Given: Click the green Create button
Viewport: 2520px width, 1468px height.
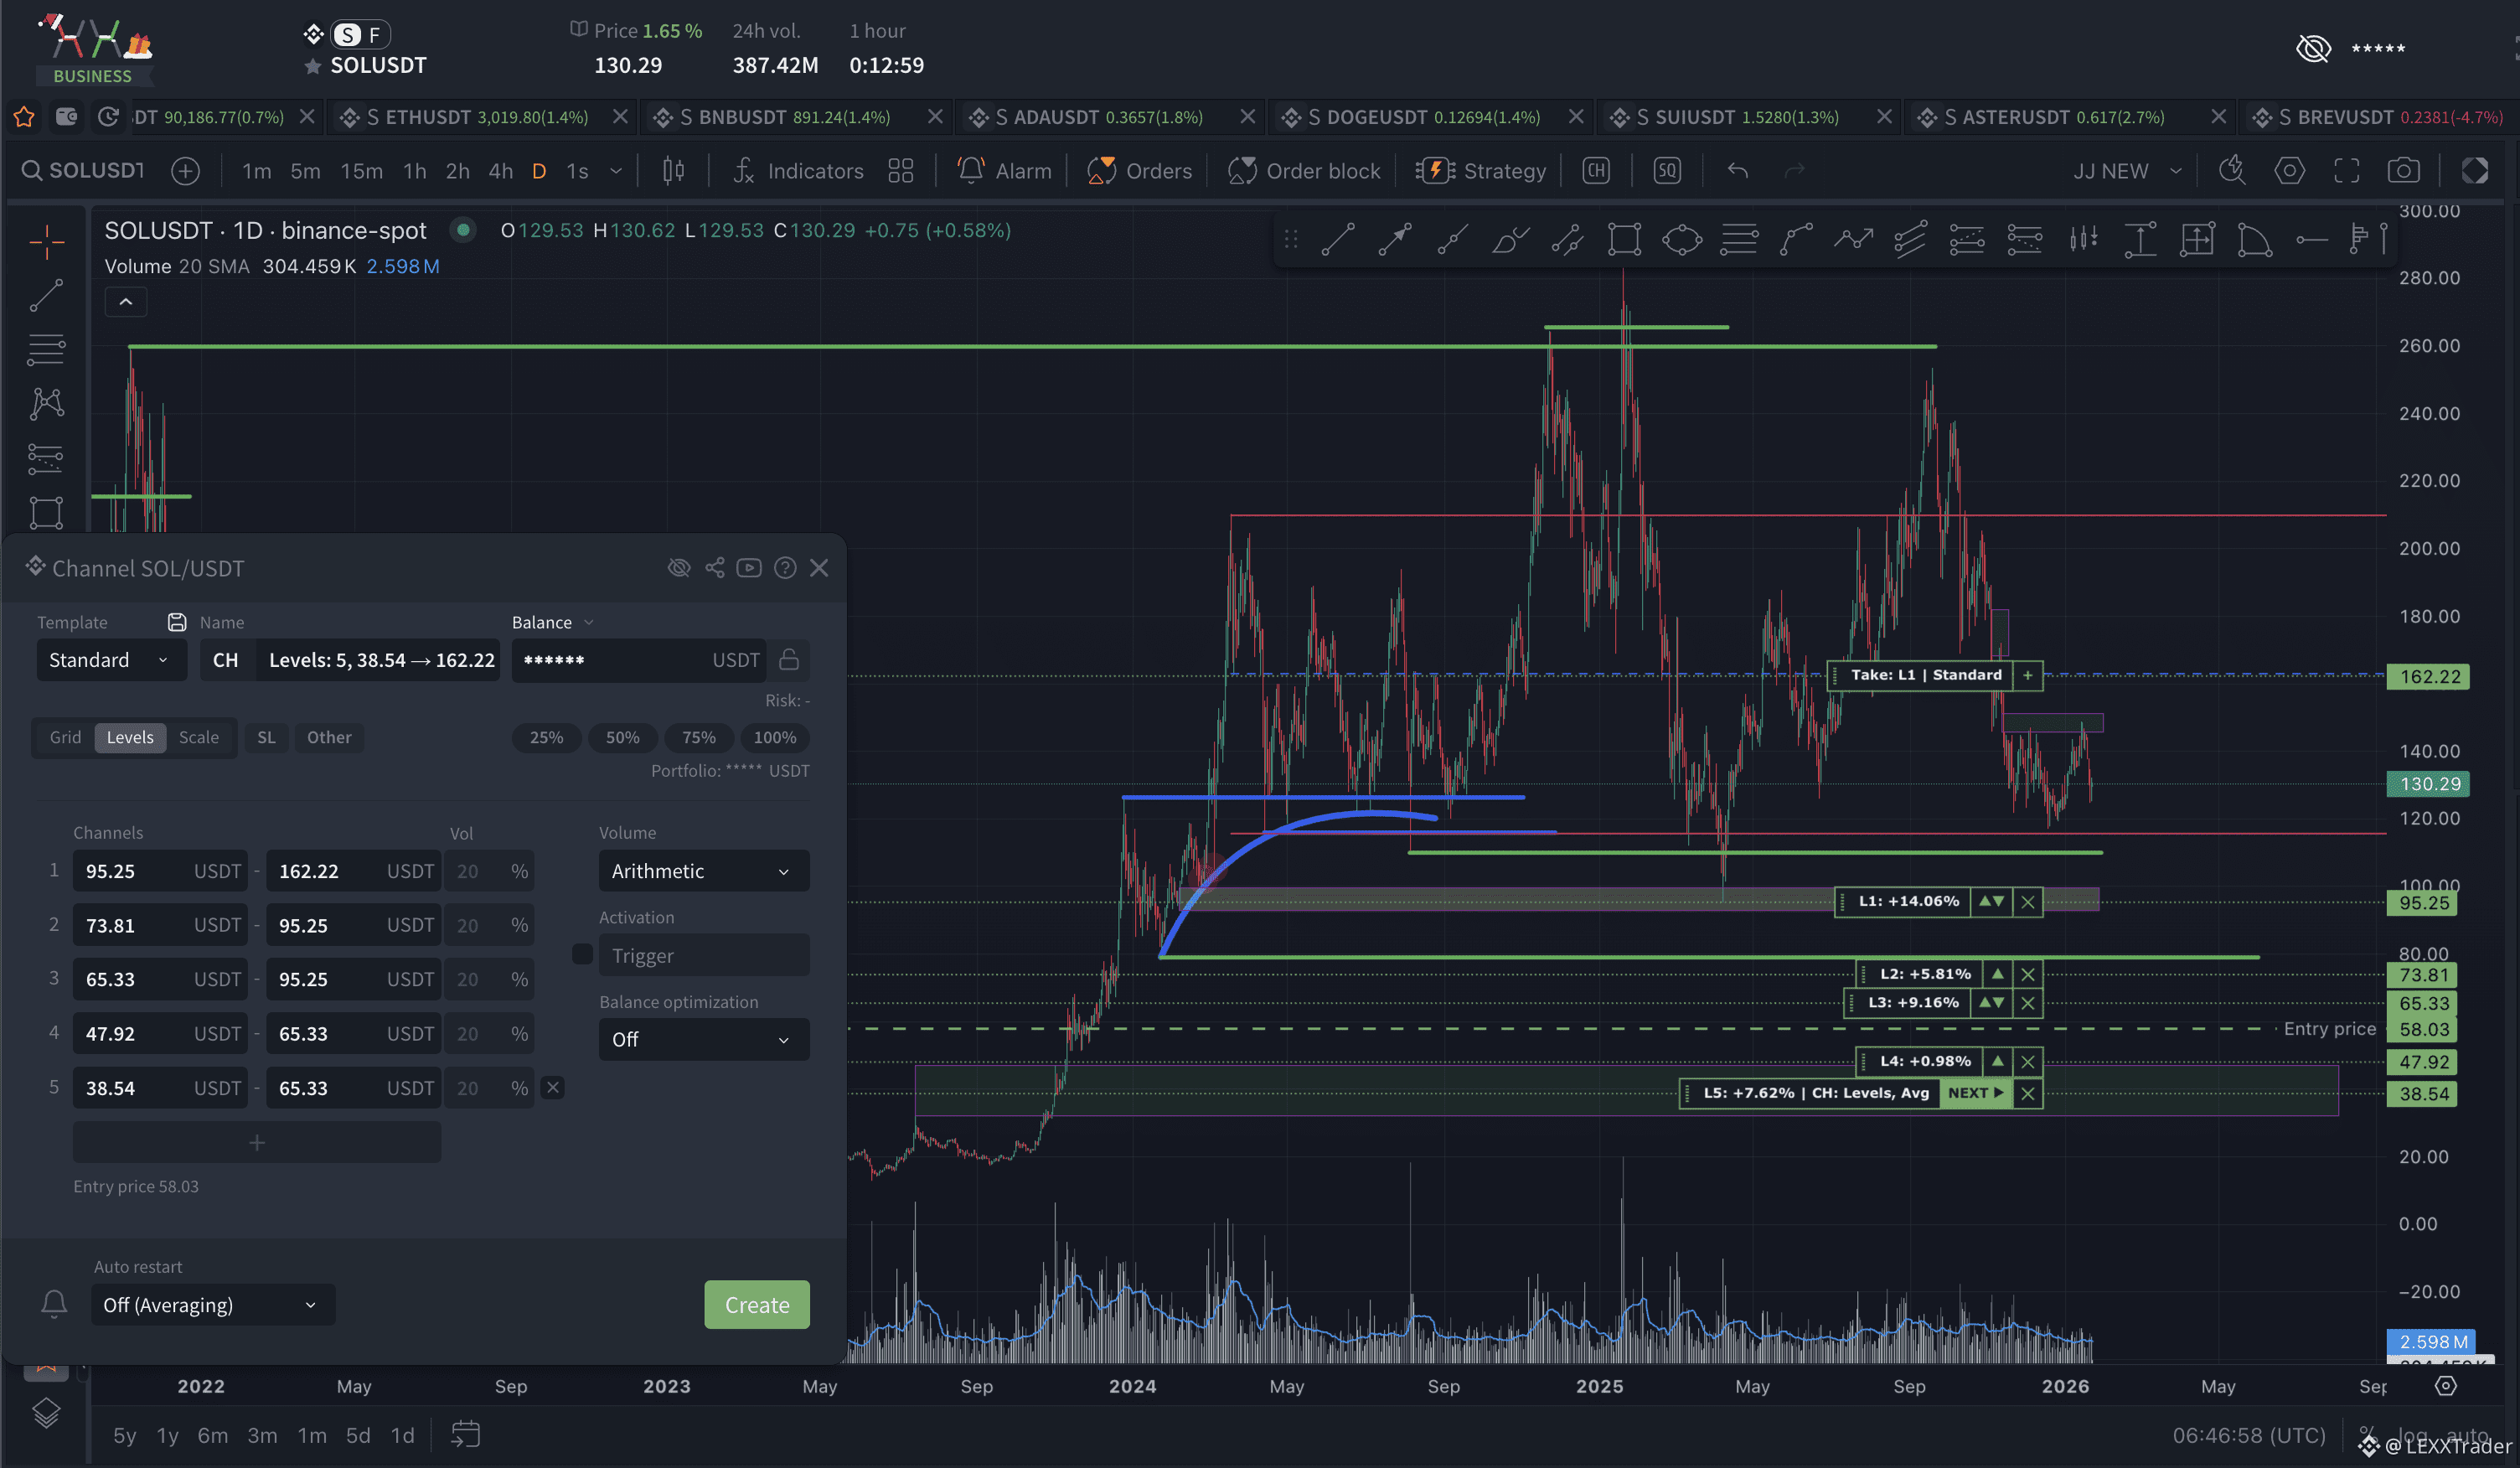Looking at the screenshot, I should coord(756,1304).
